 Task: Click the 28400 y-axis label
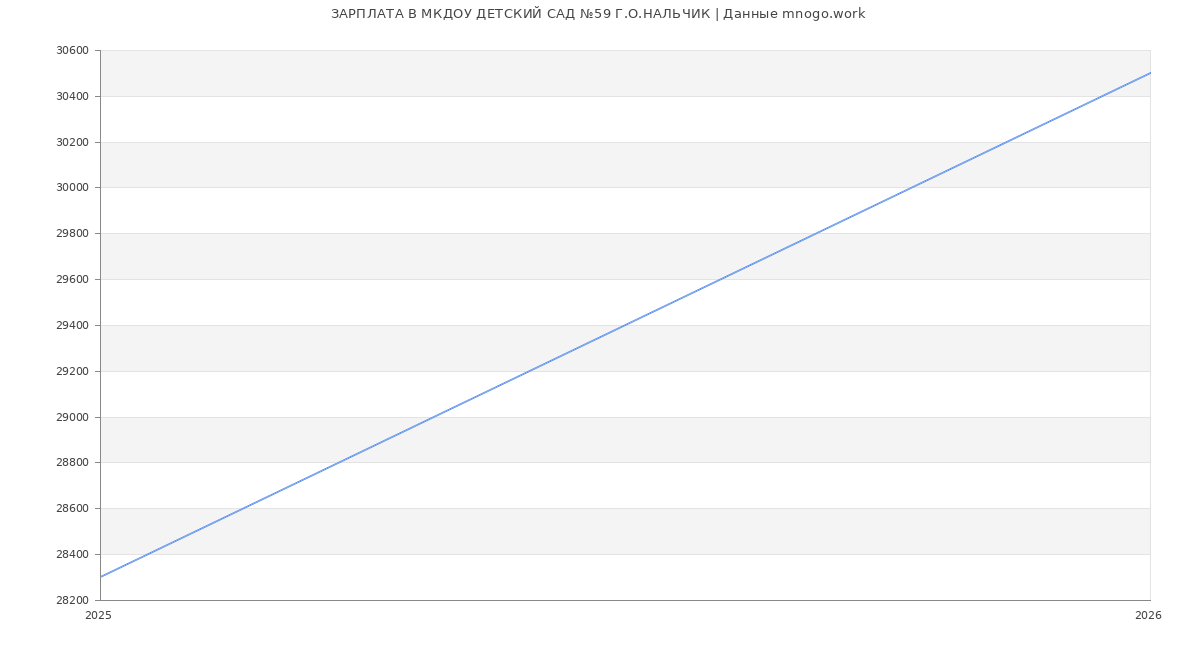[x=72, y=555]
